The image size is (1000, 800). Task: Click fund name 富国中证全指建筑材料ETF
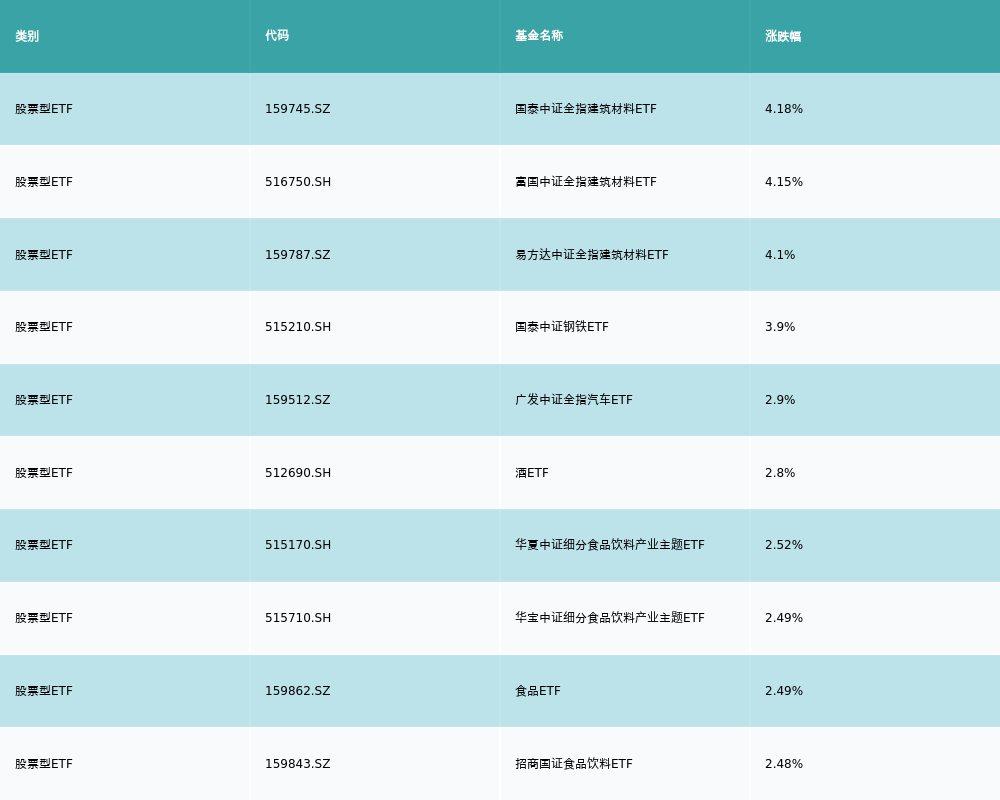(585, 182)
